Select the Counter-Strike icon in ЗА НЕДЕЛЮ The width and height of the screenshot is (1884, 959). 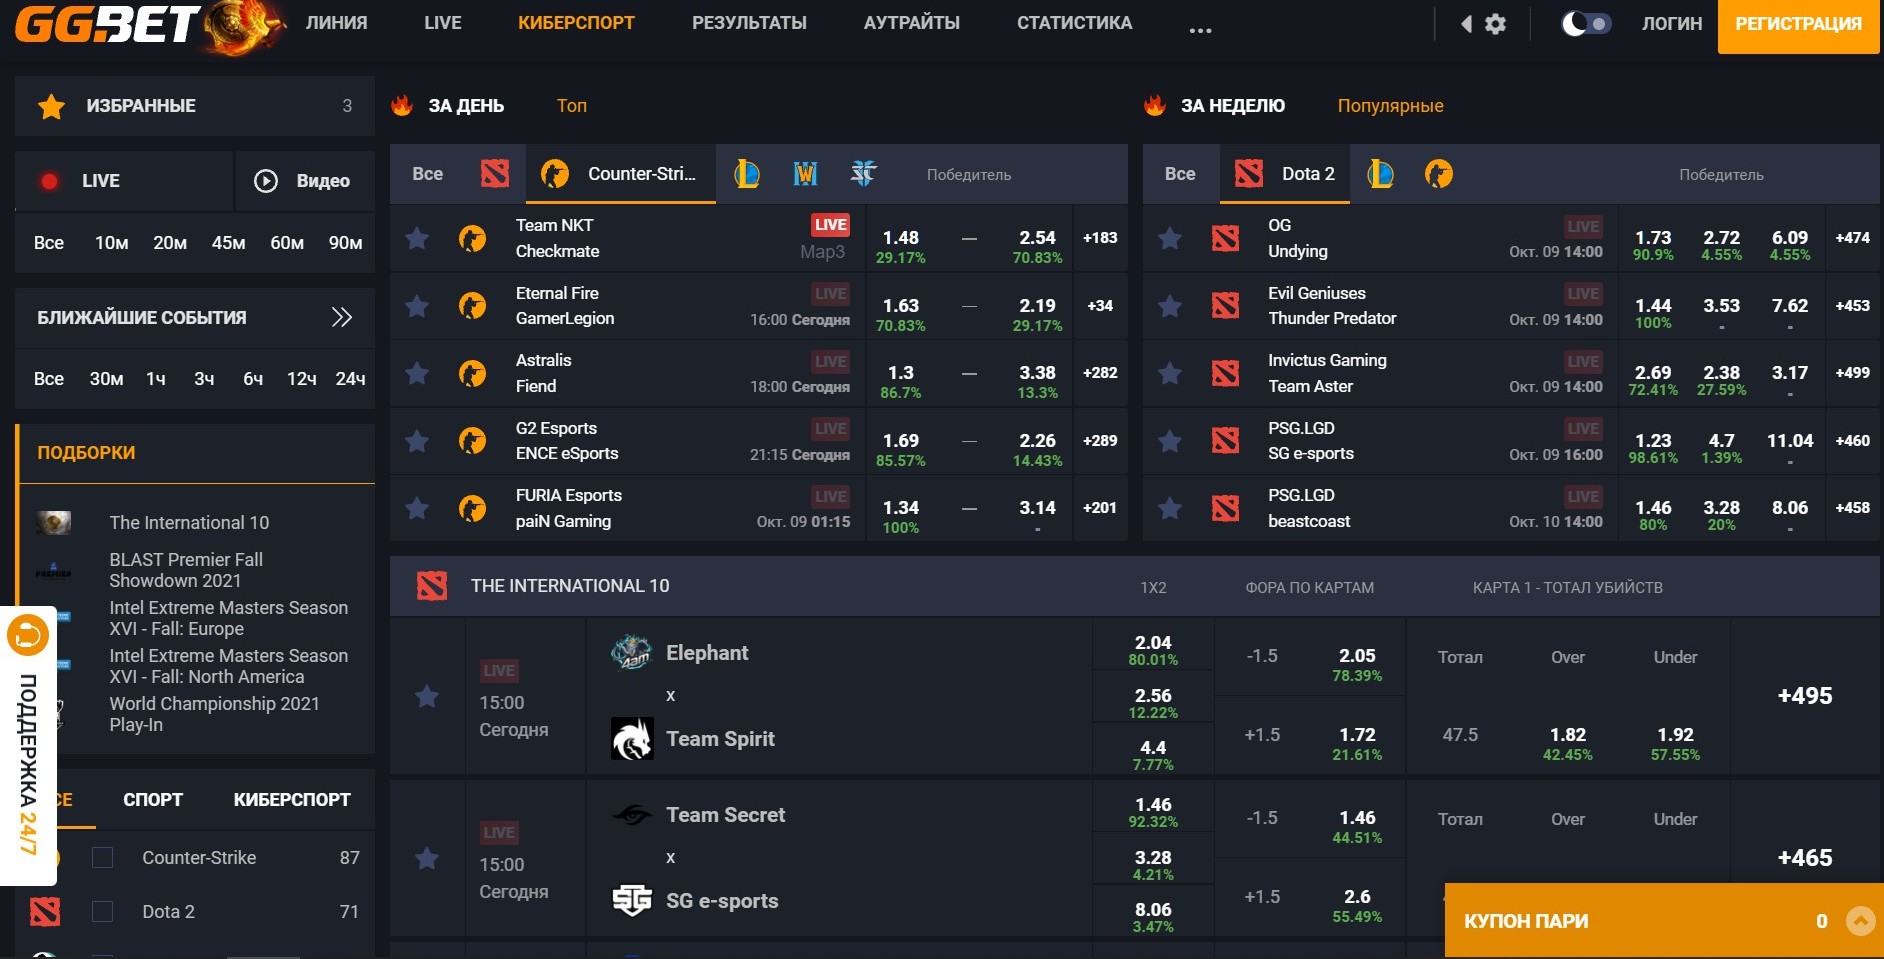pyautogui.click(x=1439, y=174)
